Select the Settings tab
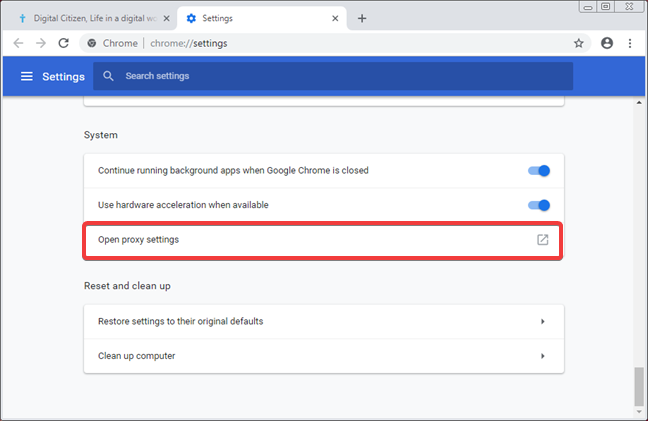 [262, 18]
